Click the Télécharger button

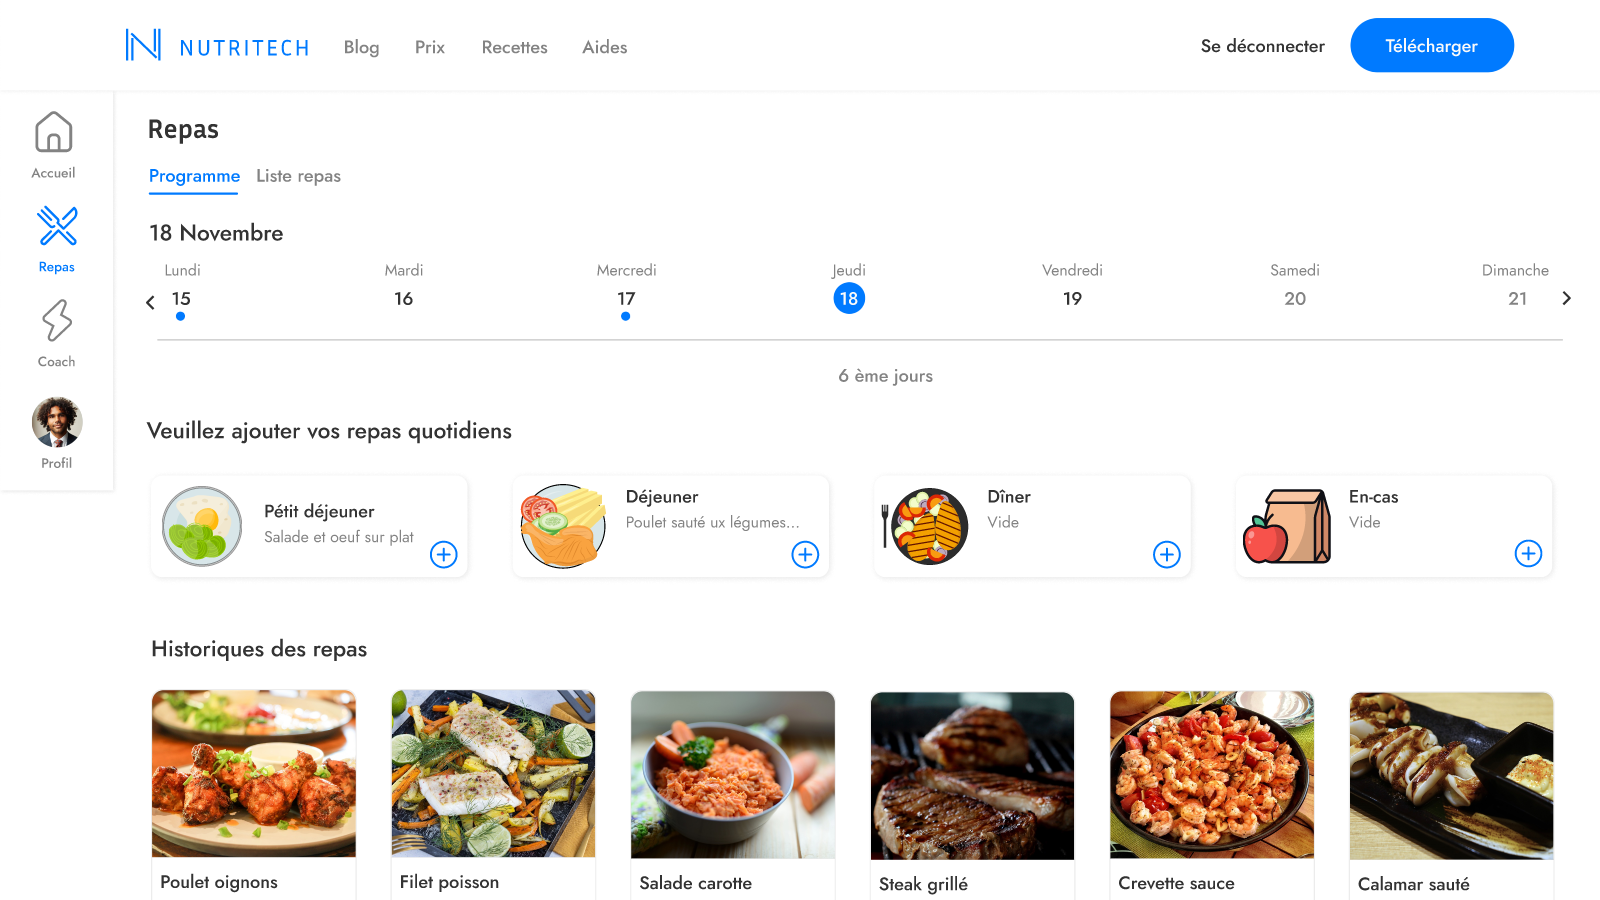coord(1432,45)
